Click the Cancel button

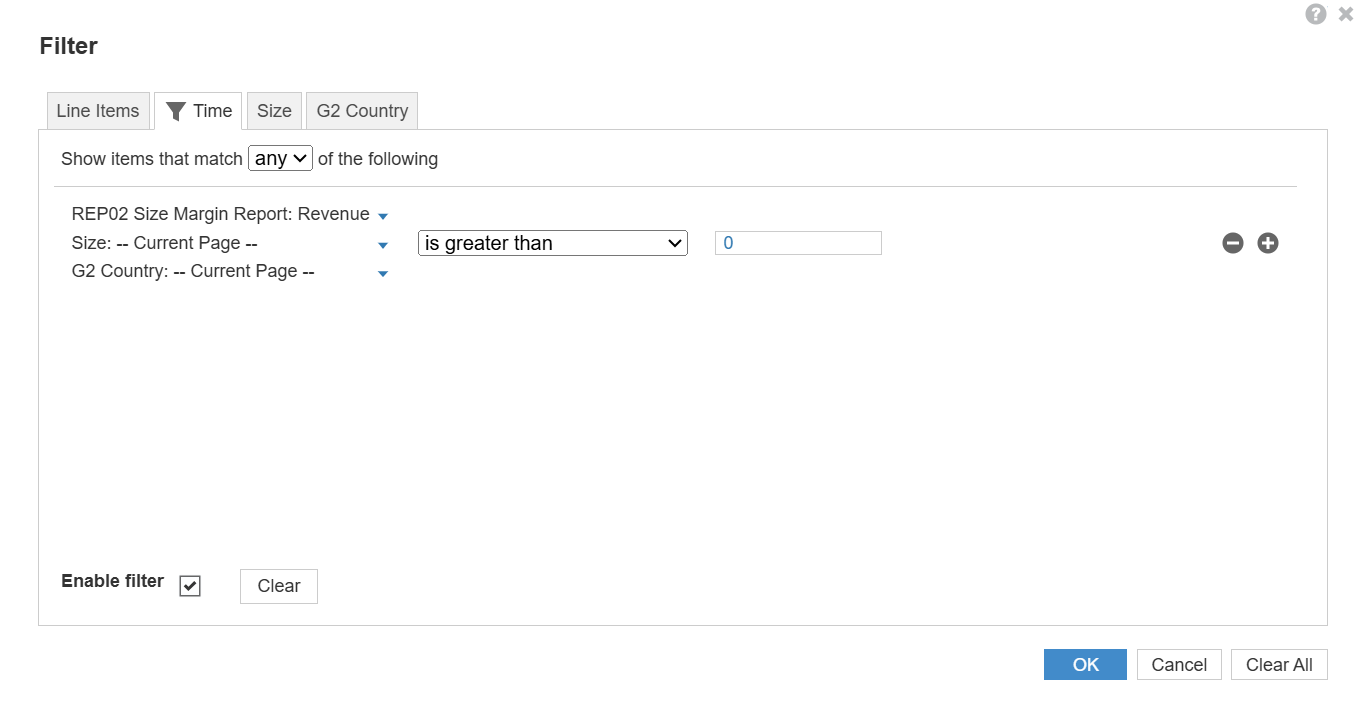click(x=1179, y=665)
